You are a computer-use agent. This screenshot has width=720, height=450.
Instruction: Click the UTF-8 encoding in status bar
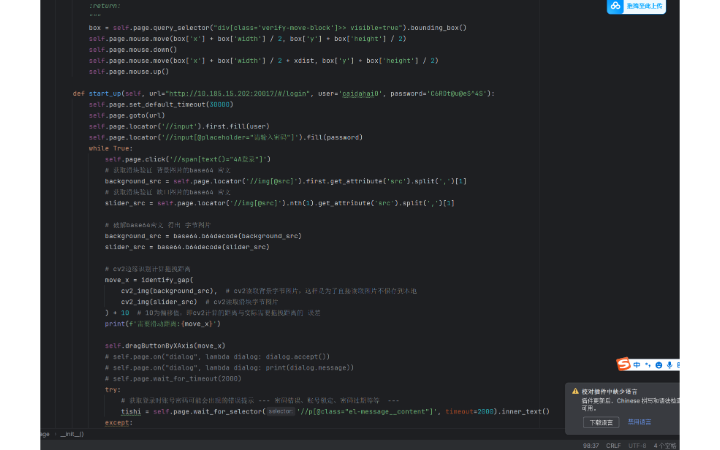[x=637, y=445]
